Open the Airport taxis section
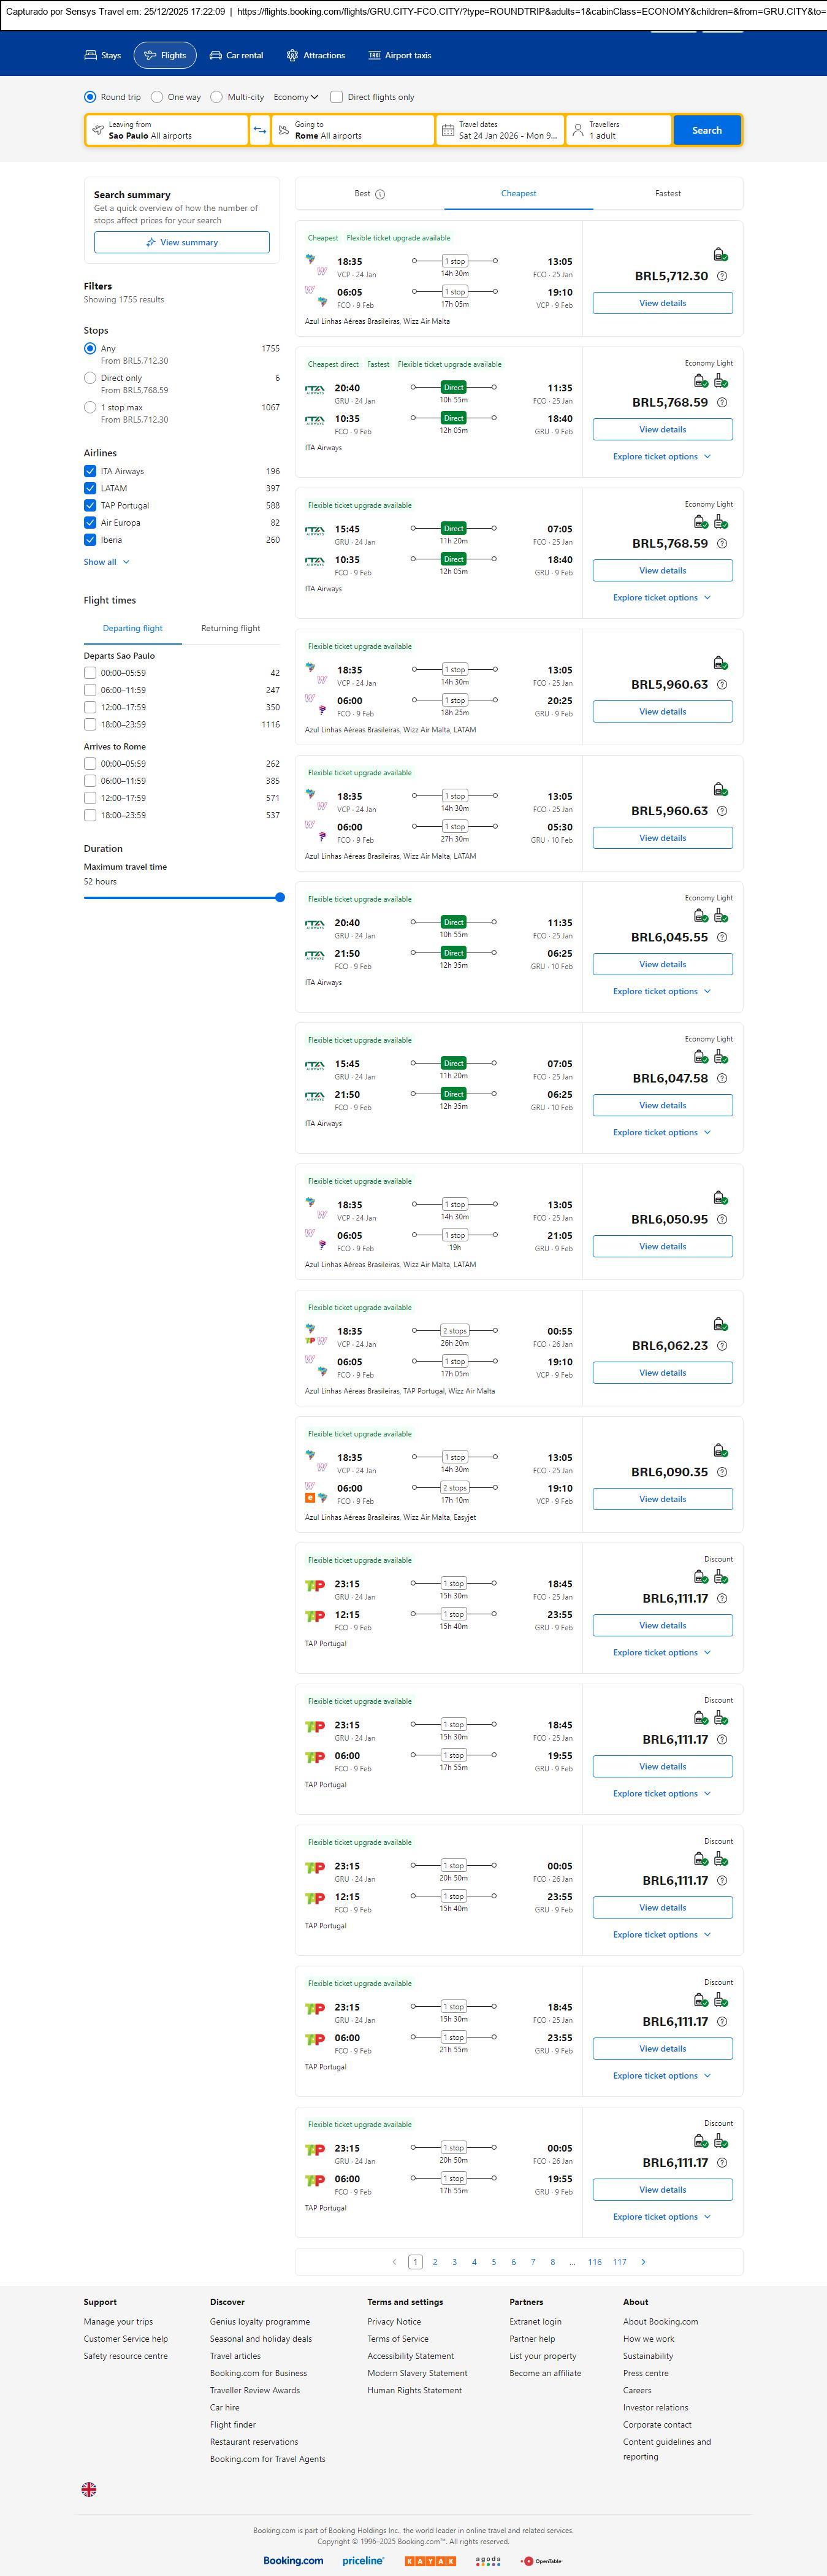The image size is (827, 2576). point(399,55)
